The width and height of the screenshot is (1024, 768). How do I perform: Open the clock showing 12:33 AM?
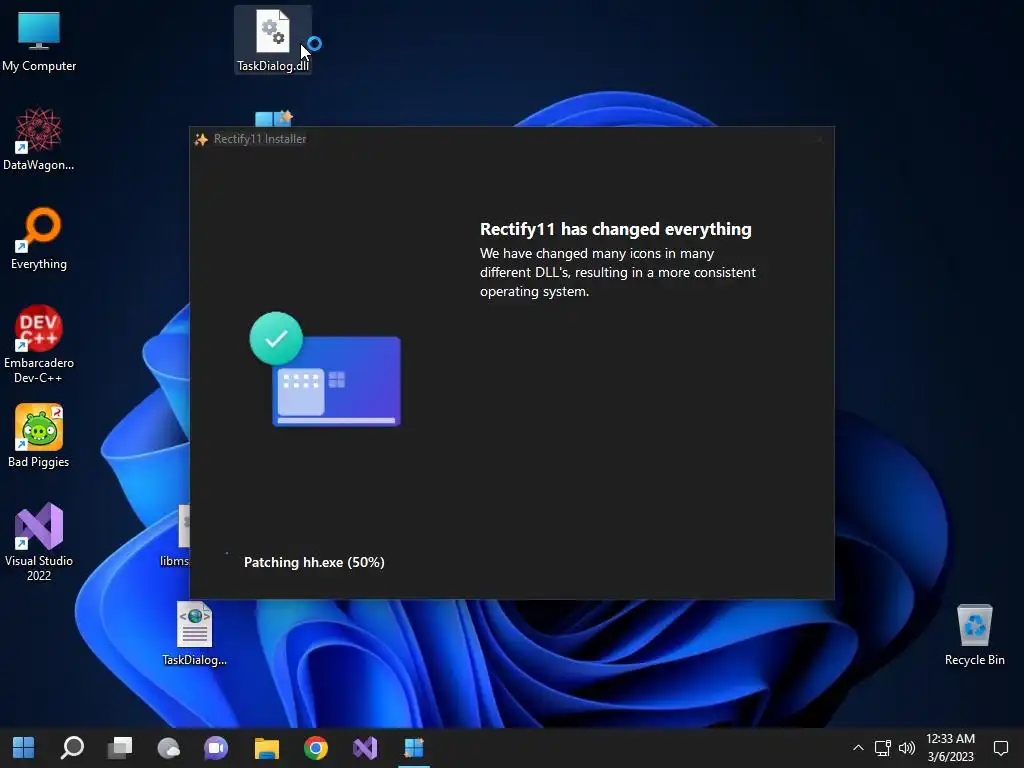pos(950,748)
